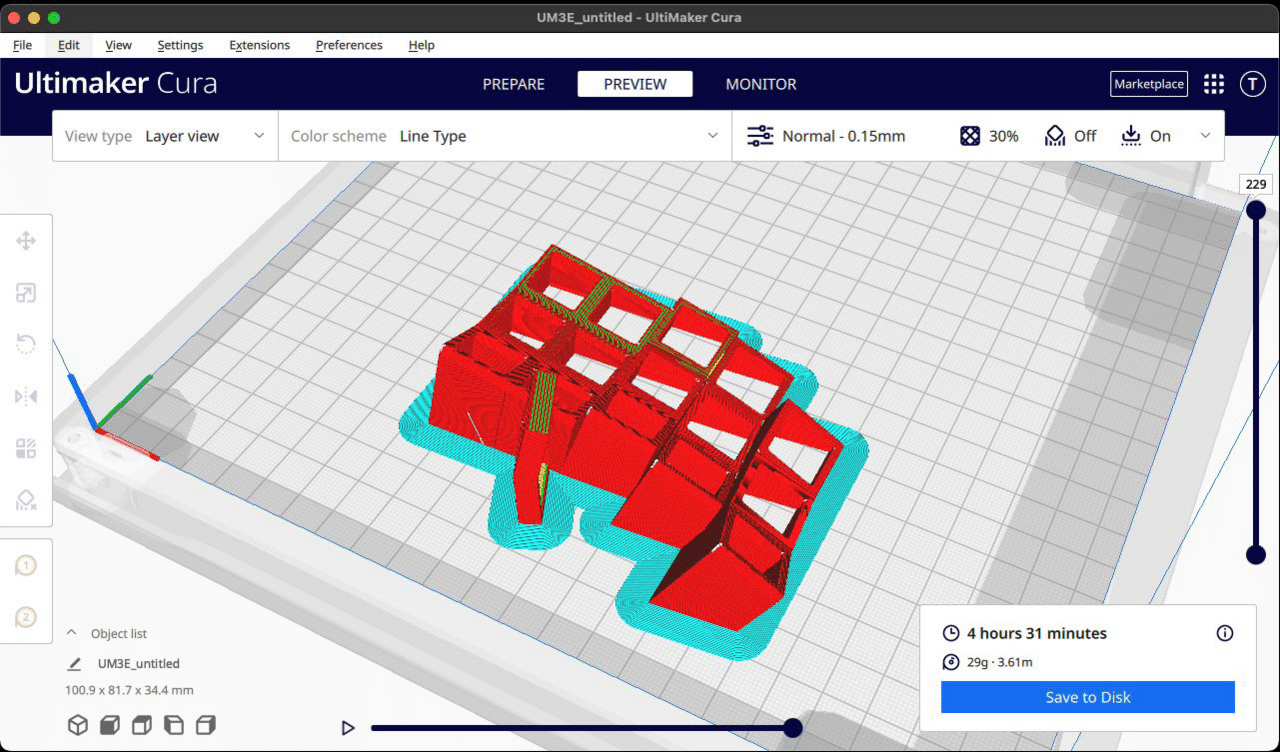Click the '29g · 3.61m' material usage
The width and height of the screenshot is (1280, 752).
1000,662
